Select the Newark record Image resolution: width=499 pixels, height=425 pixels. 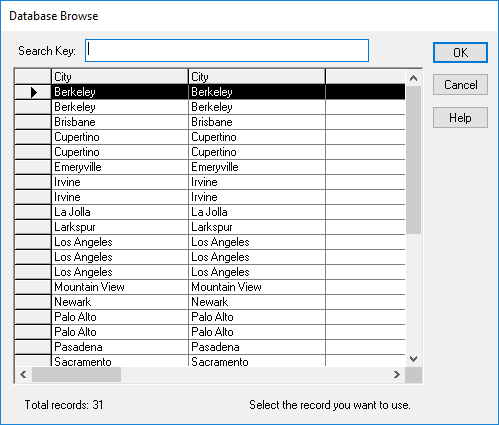pos(210,302)
